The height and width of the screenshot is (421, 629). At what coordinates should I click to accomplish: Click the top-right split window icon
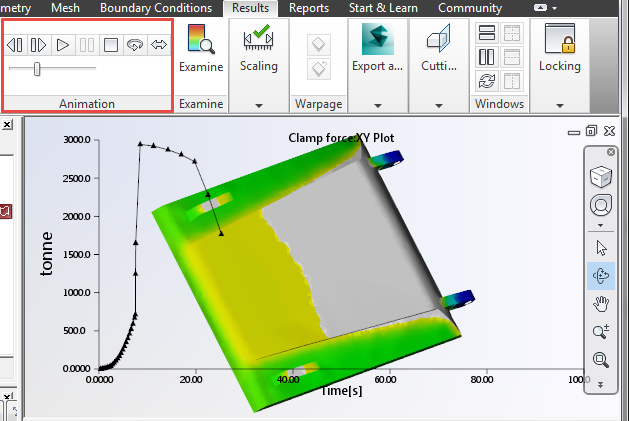tap(512, 33)
